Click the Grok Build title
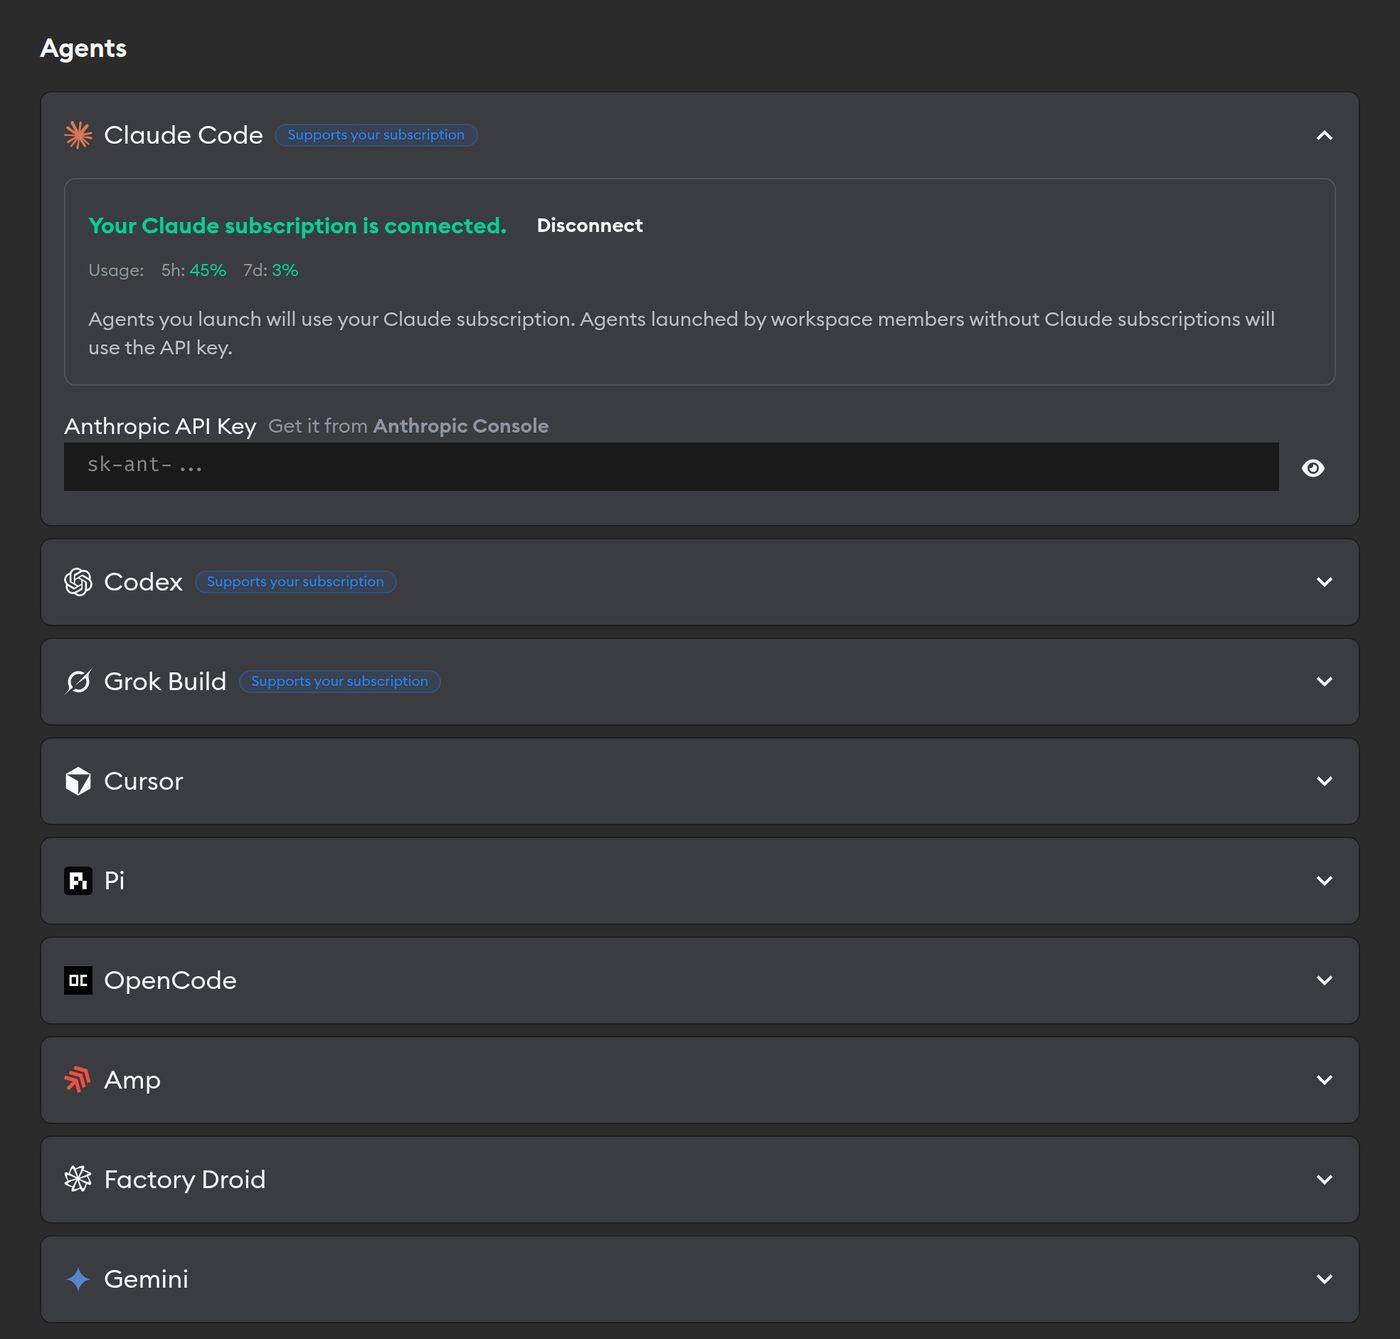This screenshot has height=1339, width=1400. pos(165,682)
